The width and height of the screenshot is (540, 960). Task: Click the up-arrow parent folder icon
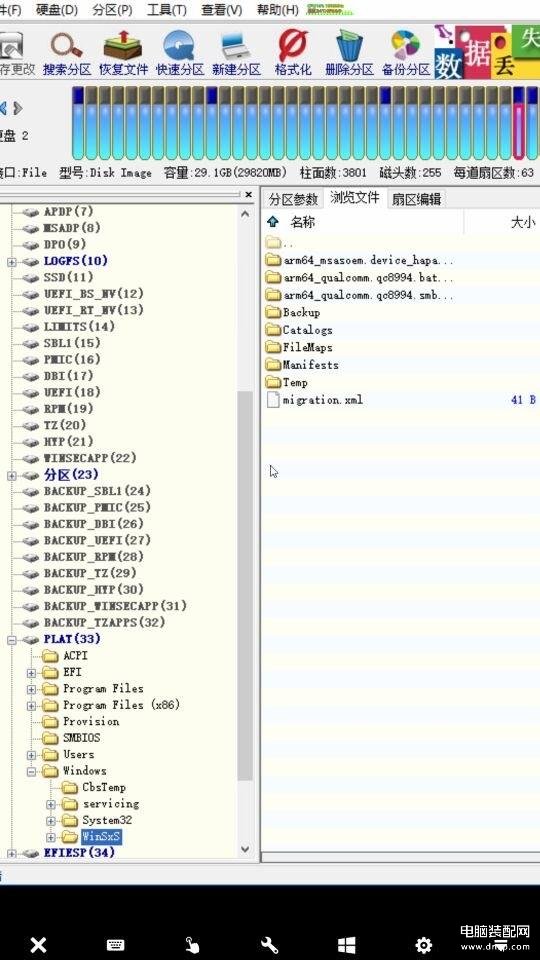pos(273,222)
